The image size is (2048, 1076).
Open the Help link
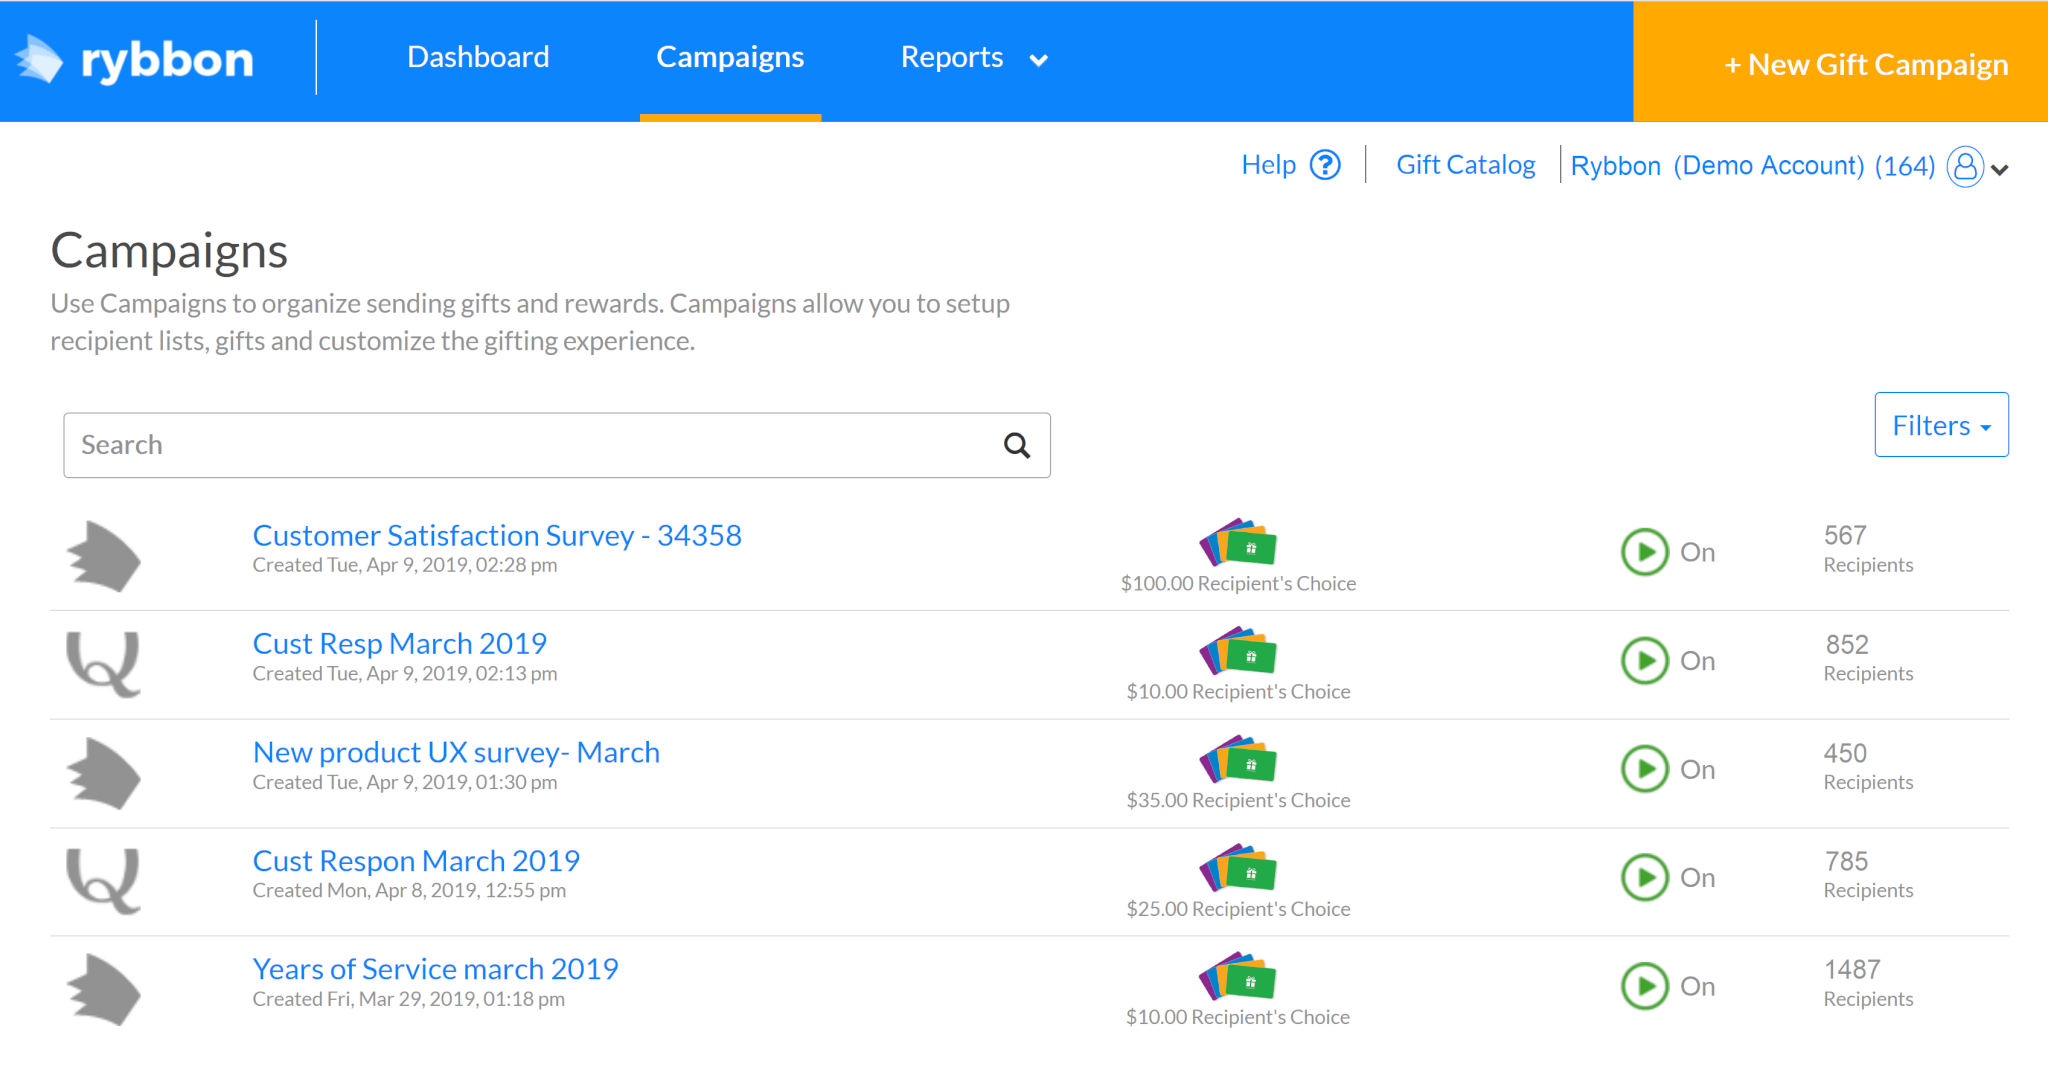1268,165
